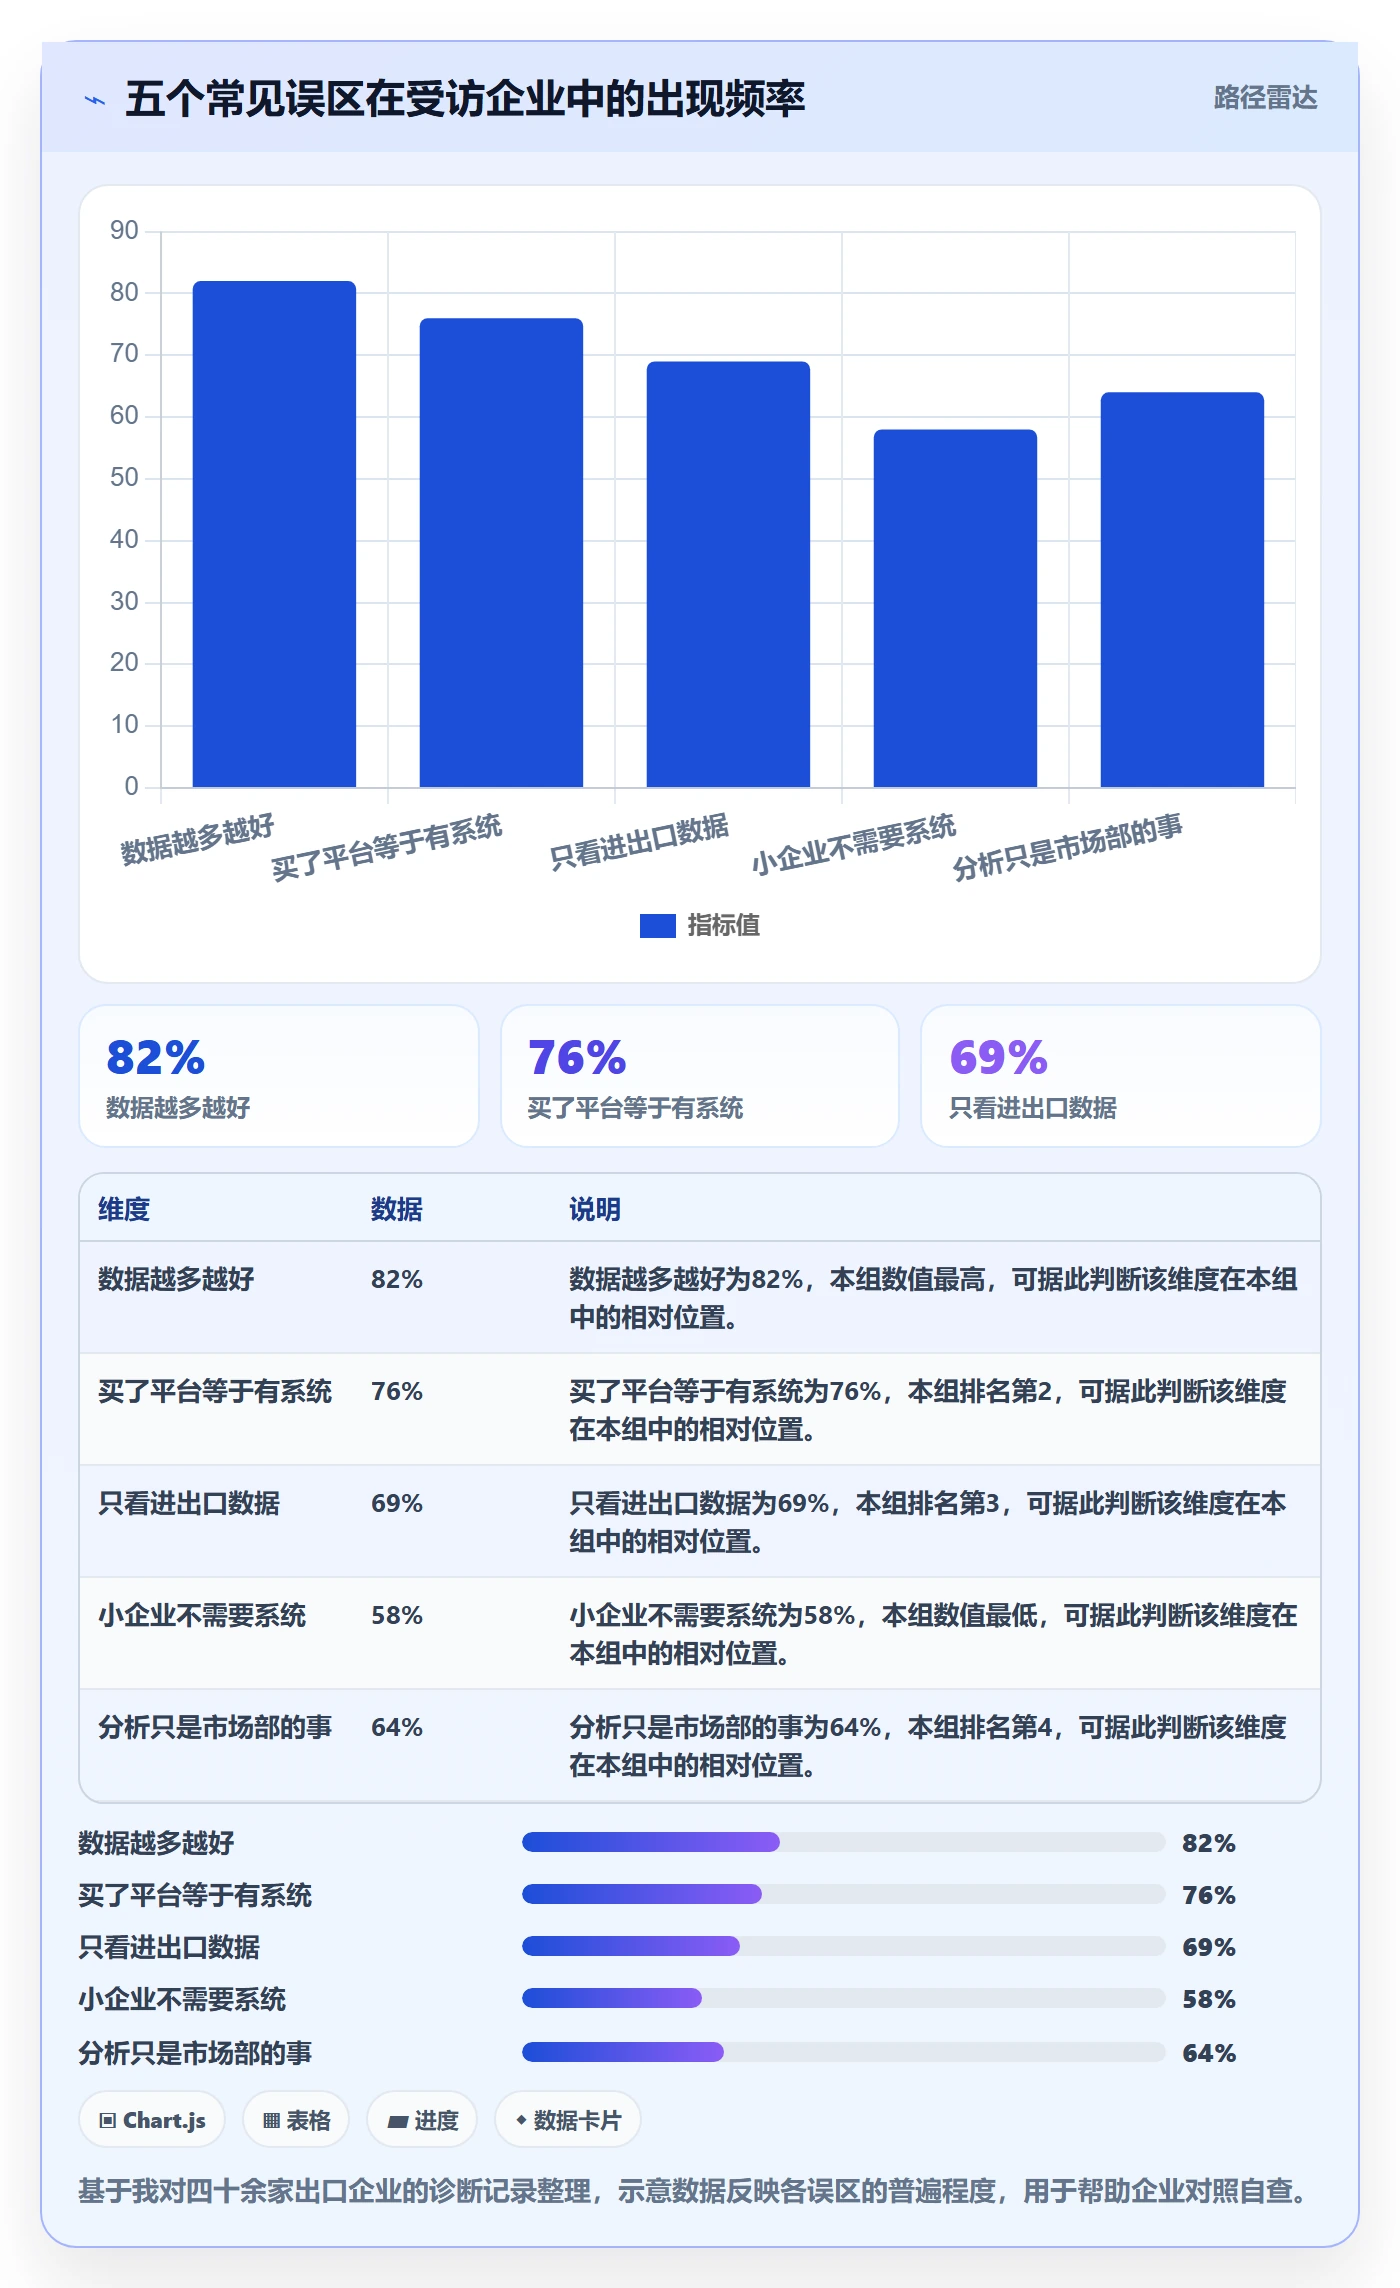This screenshot has width=1400, height=2288.
Task: Click the 分析只是市场部的事 progress bar
Action: pos(844,2052)
